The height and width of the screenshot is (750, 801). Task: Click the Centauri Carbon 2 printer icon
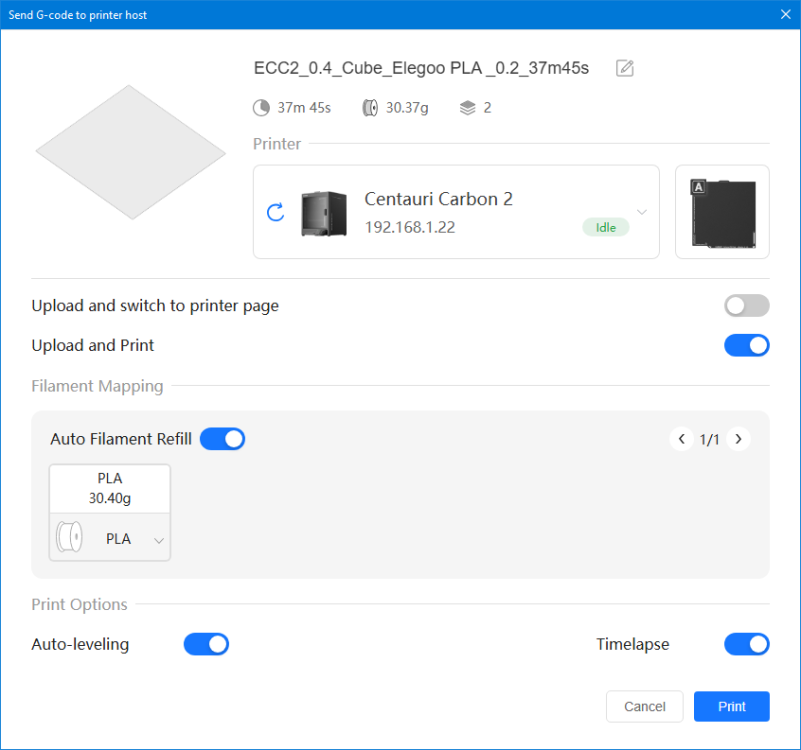(x=324, y=211)
